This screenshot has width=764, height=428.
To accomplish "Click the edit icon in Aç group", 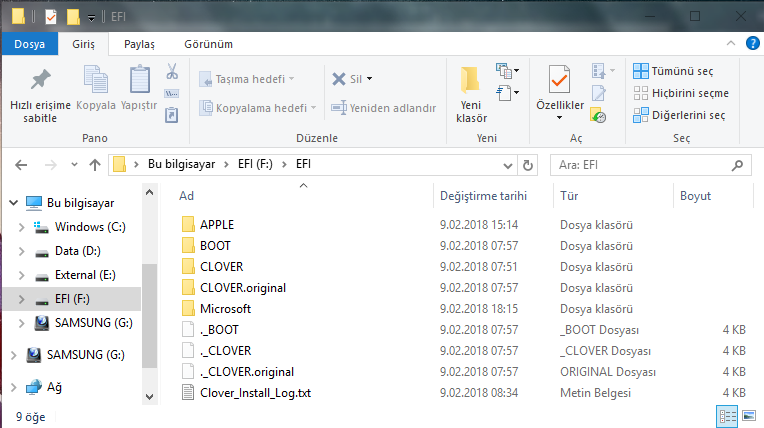I will point(599,93).
